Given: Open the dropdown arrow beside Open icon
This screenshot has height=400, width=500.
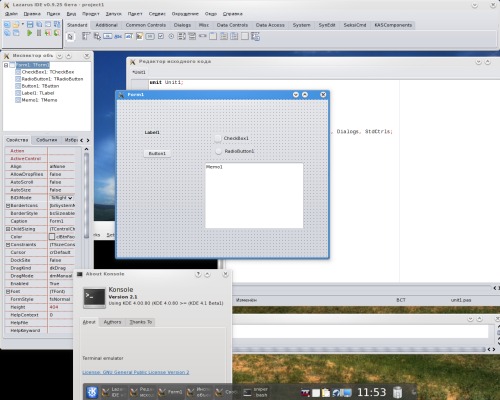Looking at the screenshot, I should pyautogui.click(x=23, y=24).
